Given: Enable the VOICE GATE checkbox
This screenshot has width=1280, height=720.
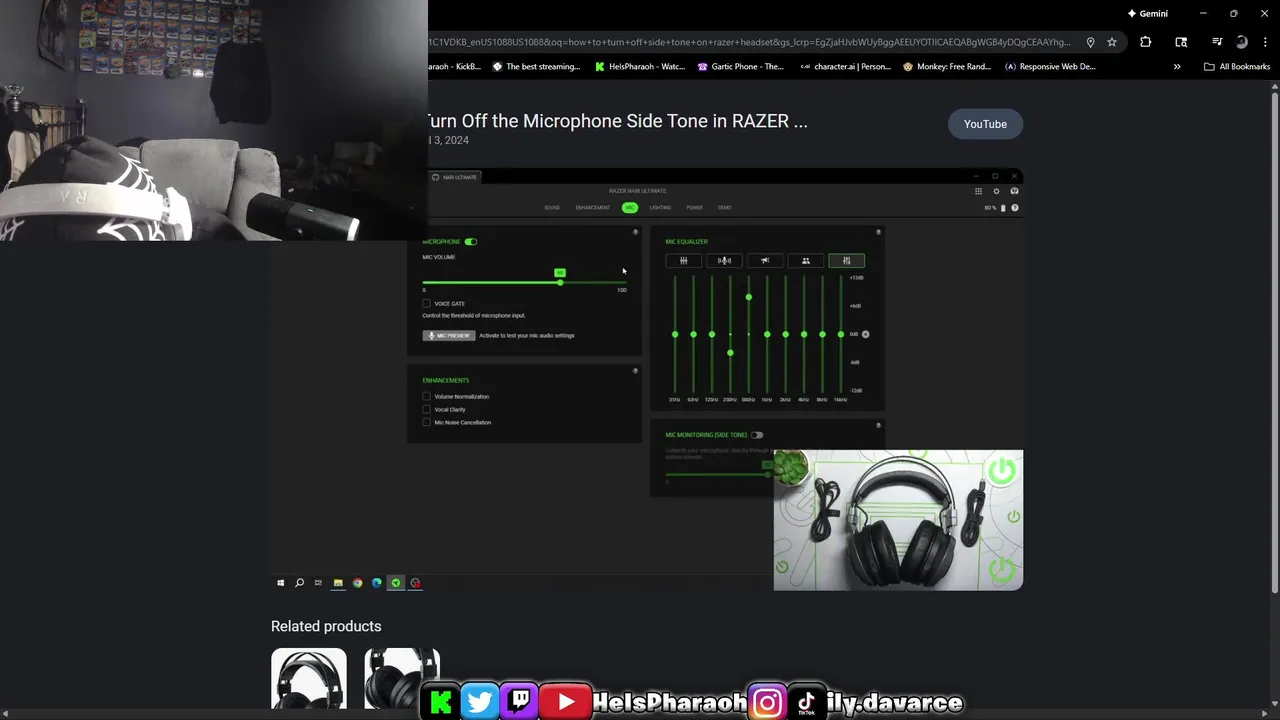Looking at the screenshot, I should click(427, 303).
